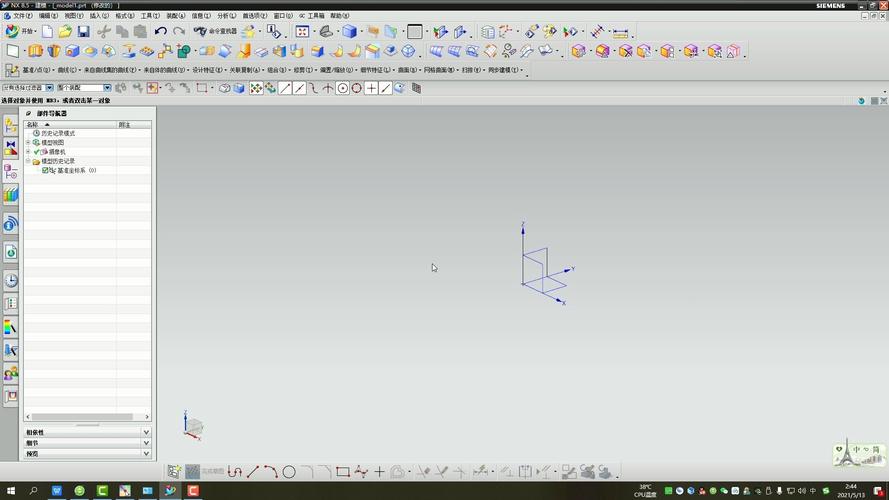Image resolution: width=889 pixels, height=500 pixels.
Task: Open the History clock tab in the sidebar
Action: click(x=11, y=281)
